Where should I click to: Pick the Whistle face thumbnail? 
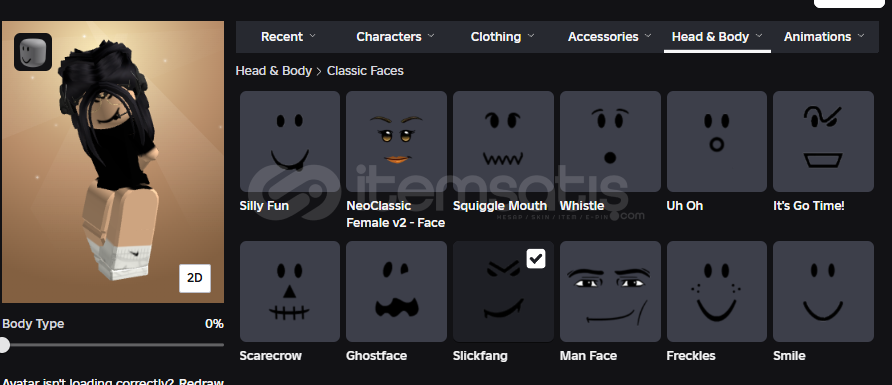[610, 142]
